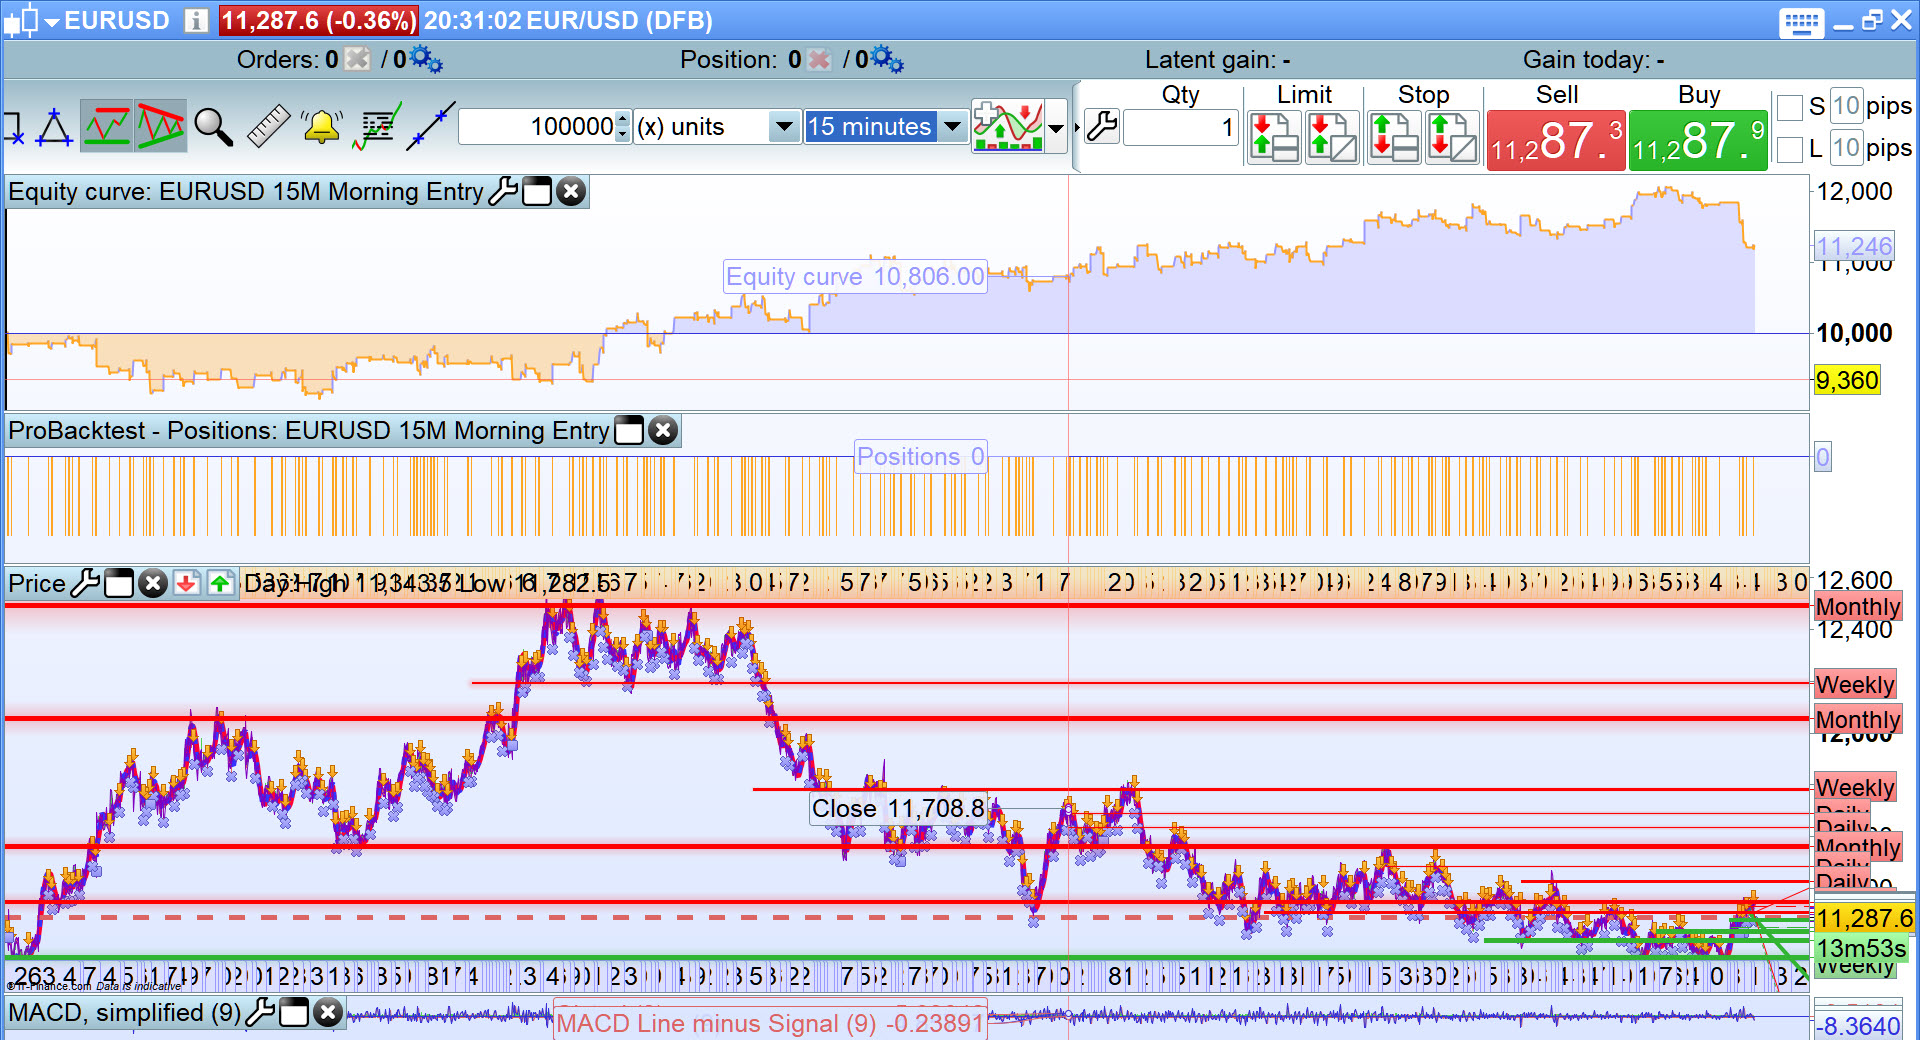Edit the L limit pips value field
Image resolution: width=1920 pixels, height=1040 pixels.
point(1847,148)
